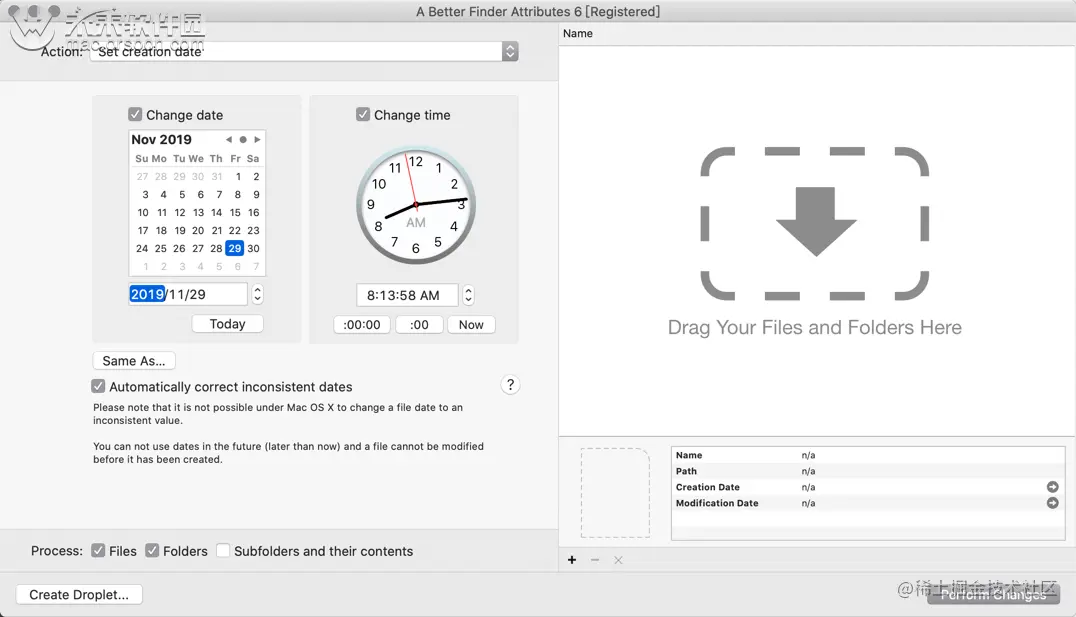Click the Creation Date arrow icon
1076x617 pixels.
(1052, 487)
